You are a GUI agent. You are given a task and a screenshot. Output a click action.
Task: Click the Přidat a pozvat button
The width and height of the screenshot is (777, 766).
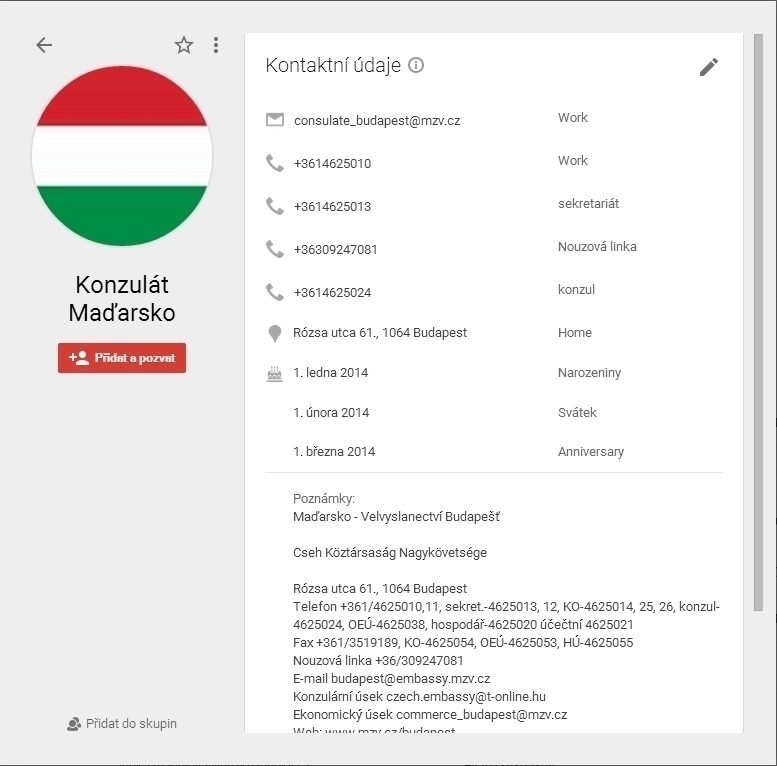pyautogui.click(x=122, y=358)
